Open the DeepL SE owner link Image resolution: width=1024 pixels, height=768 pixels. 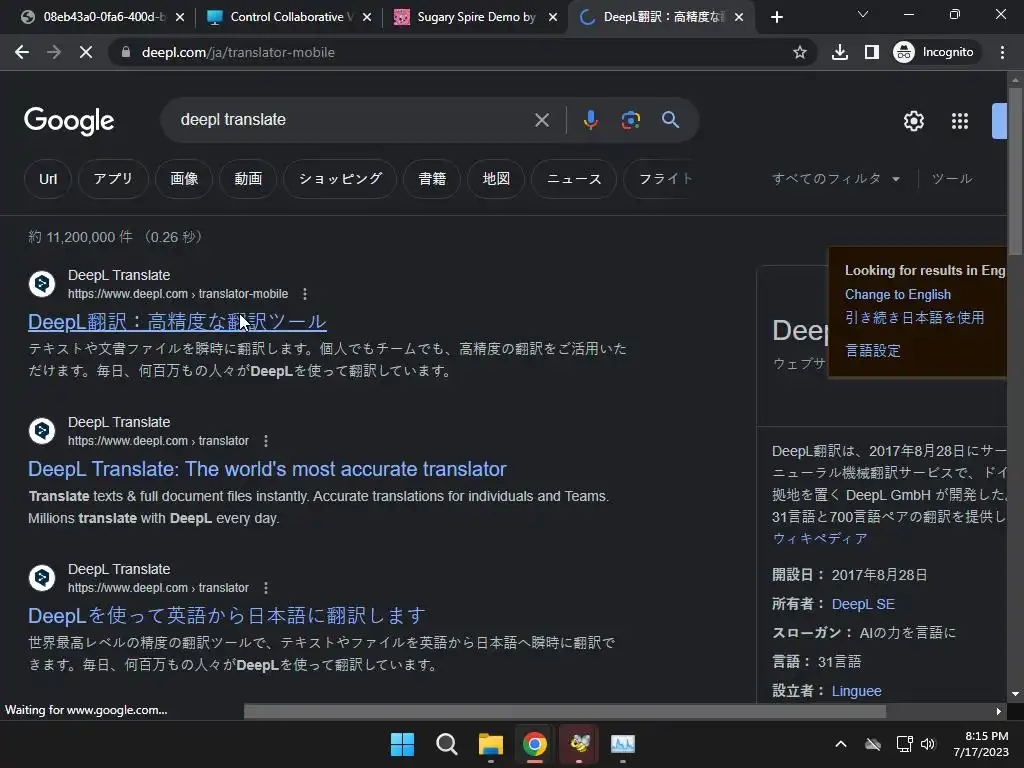coord(863,604)
